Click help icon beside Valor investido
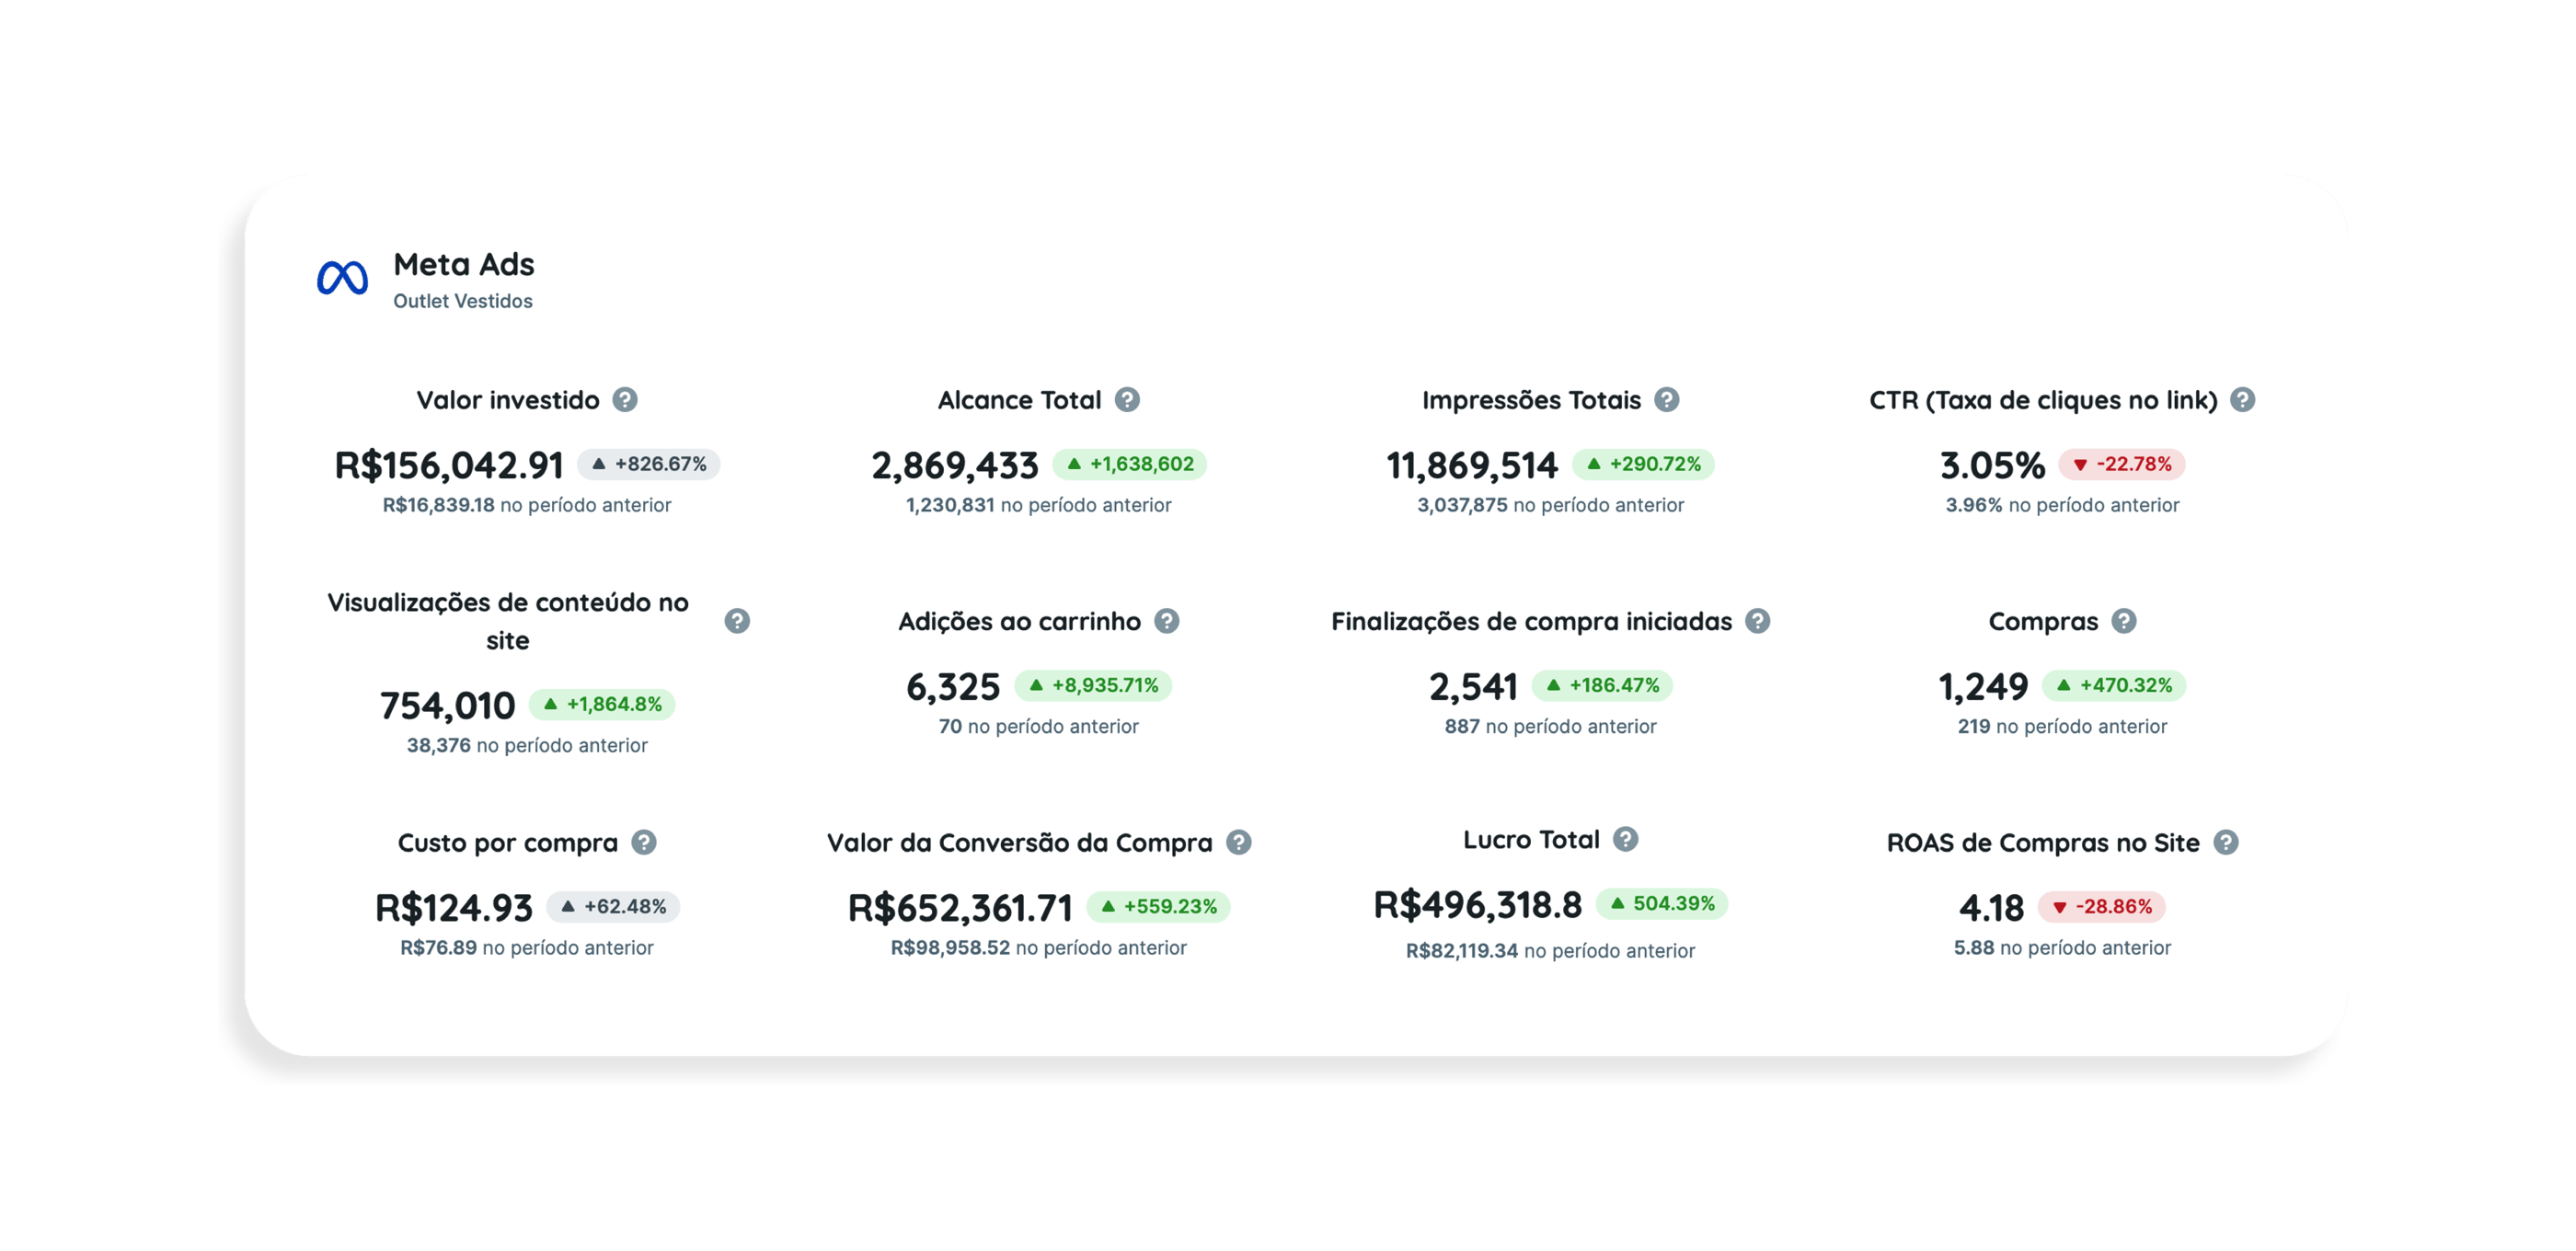This screenshot has height=1251, width=2576. point(625,400)
